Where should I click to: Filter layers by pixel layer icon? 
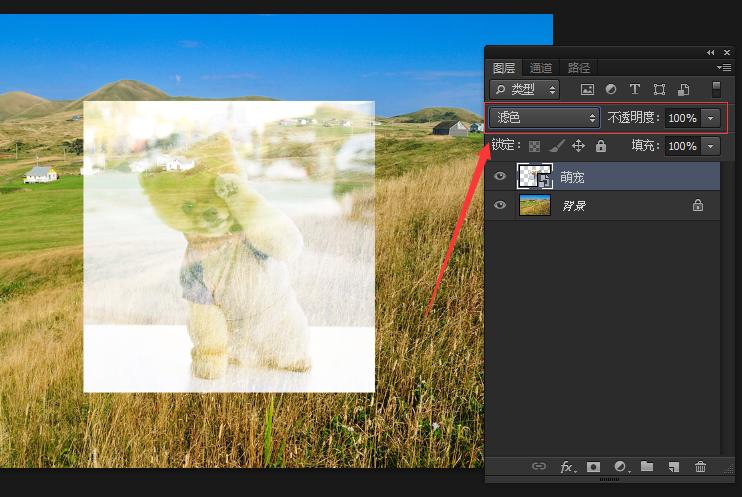pyautogui.click(x=587, y=89)
